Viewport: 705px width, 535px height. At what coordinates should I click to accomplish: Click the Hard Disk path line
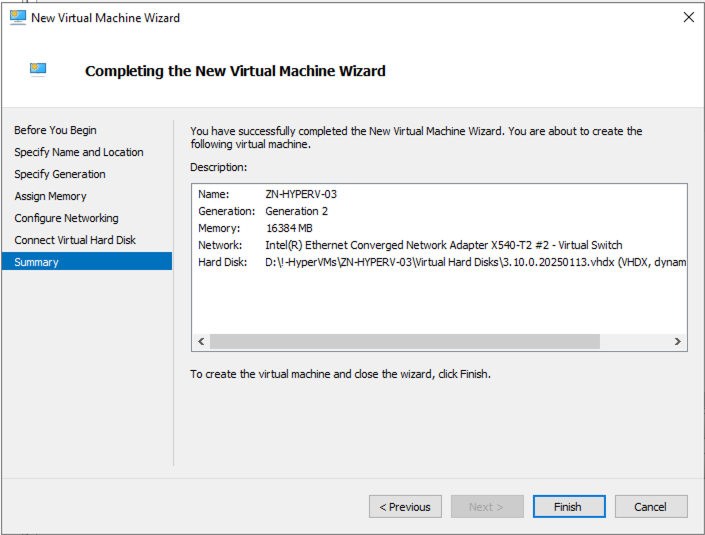[x=475, y=262]
